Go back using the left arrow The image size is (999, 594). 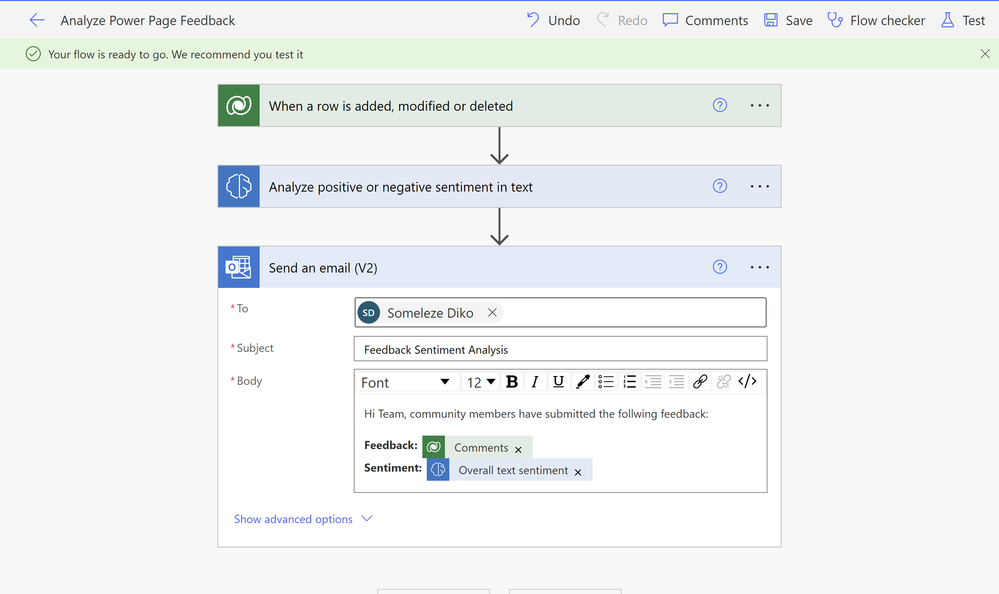coord(37,20)
